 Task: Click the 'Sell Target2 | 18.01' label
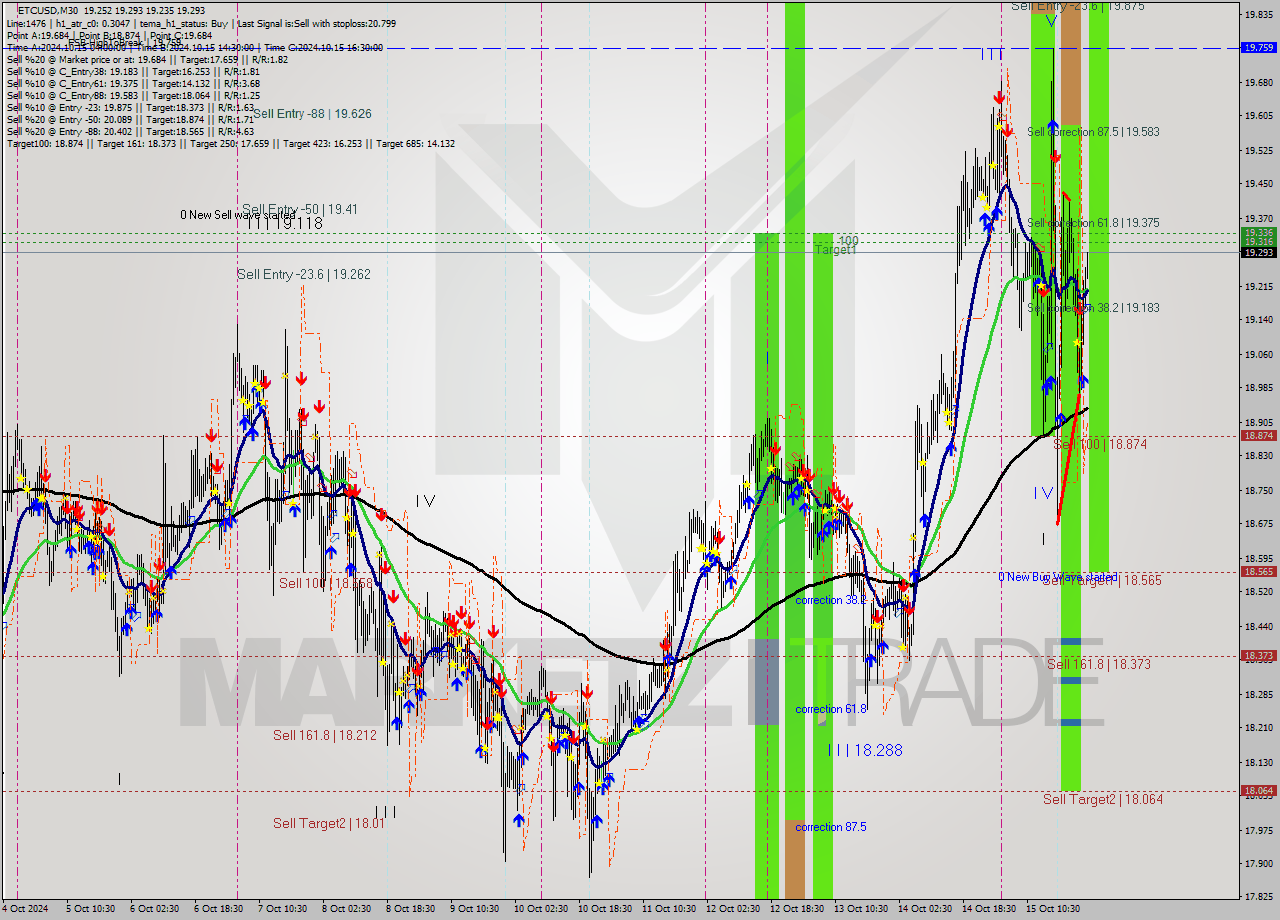328,823
